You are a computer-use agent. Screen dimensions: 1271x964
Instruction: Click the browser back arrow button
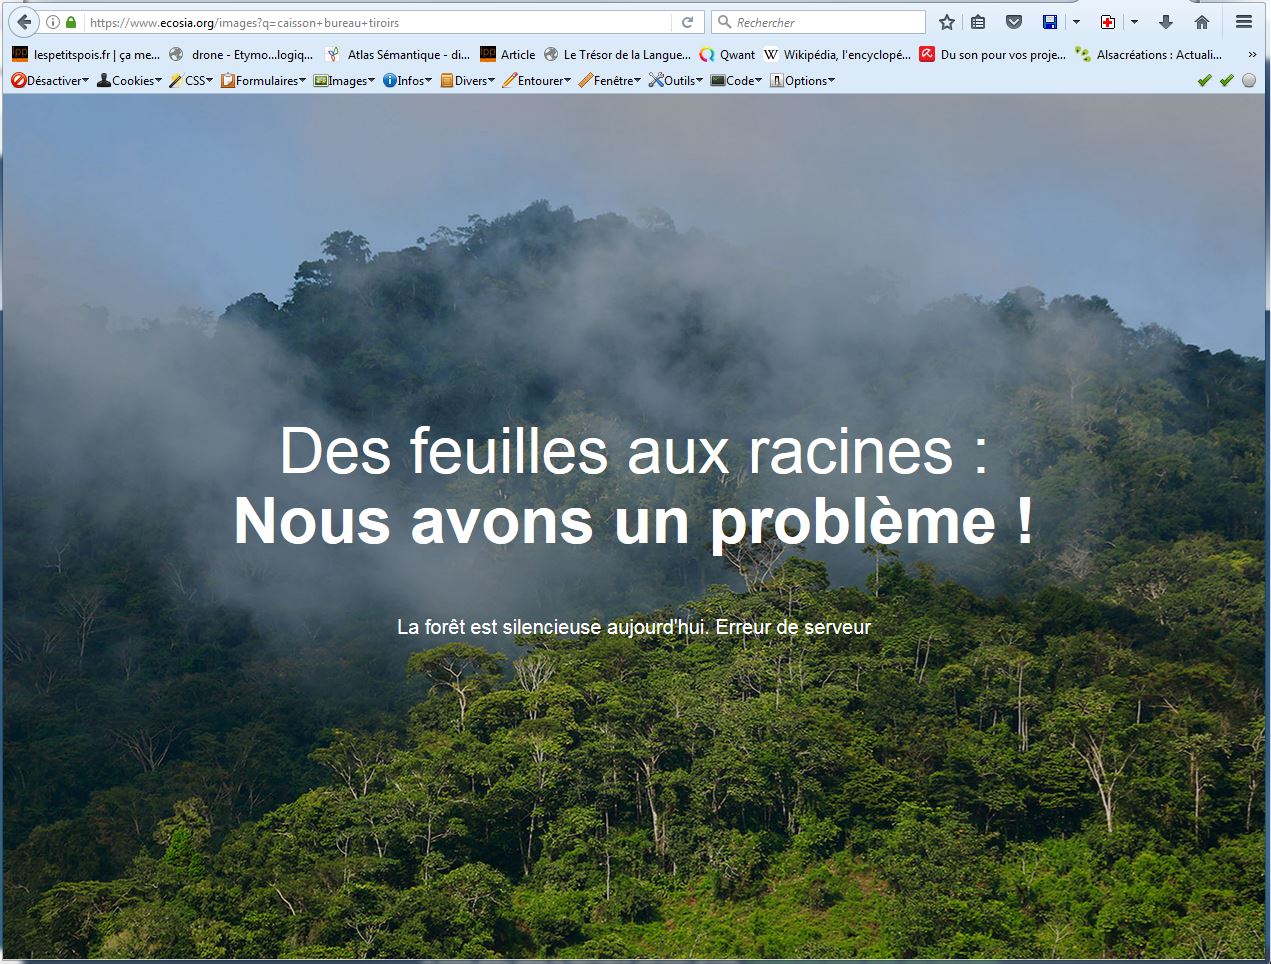24,22
